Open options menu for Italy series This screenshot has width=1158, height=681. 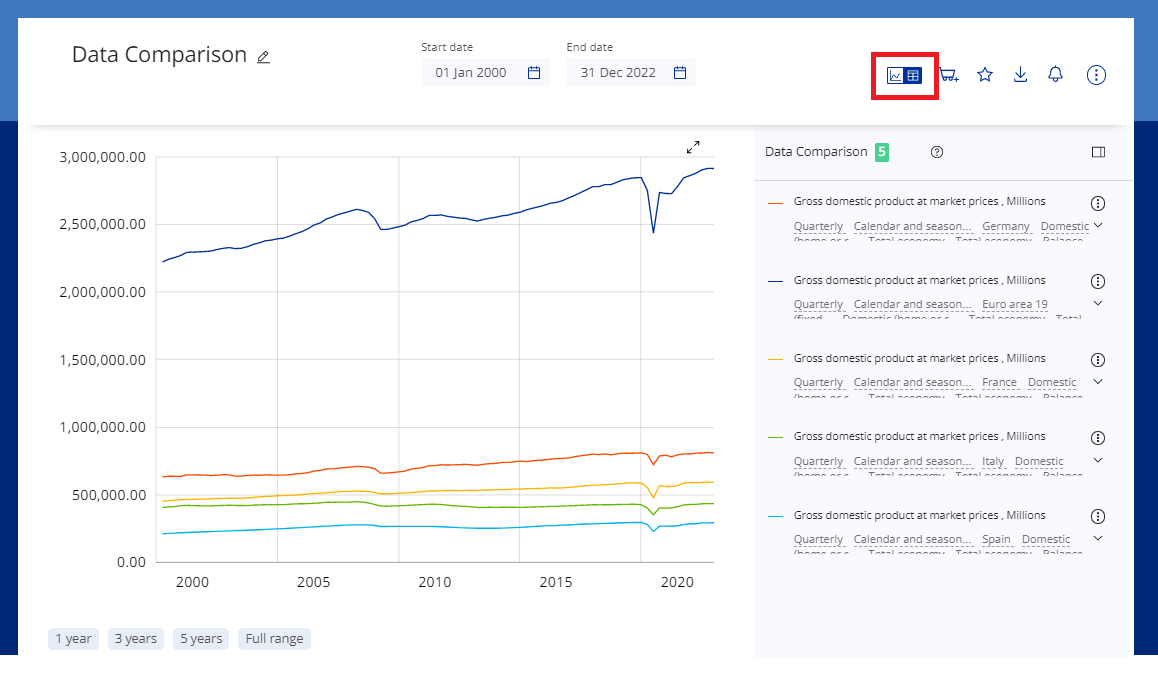[1097, 438]
